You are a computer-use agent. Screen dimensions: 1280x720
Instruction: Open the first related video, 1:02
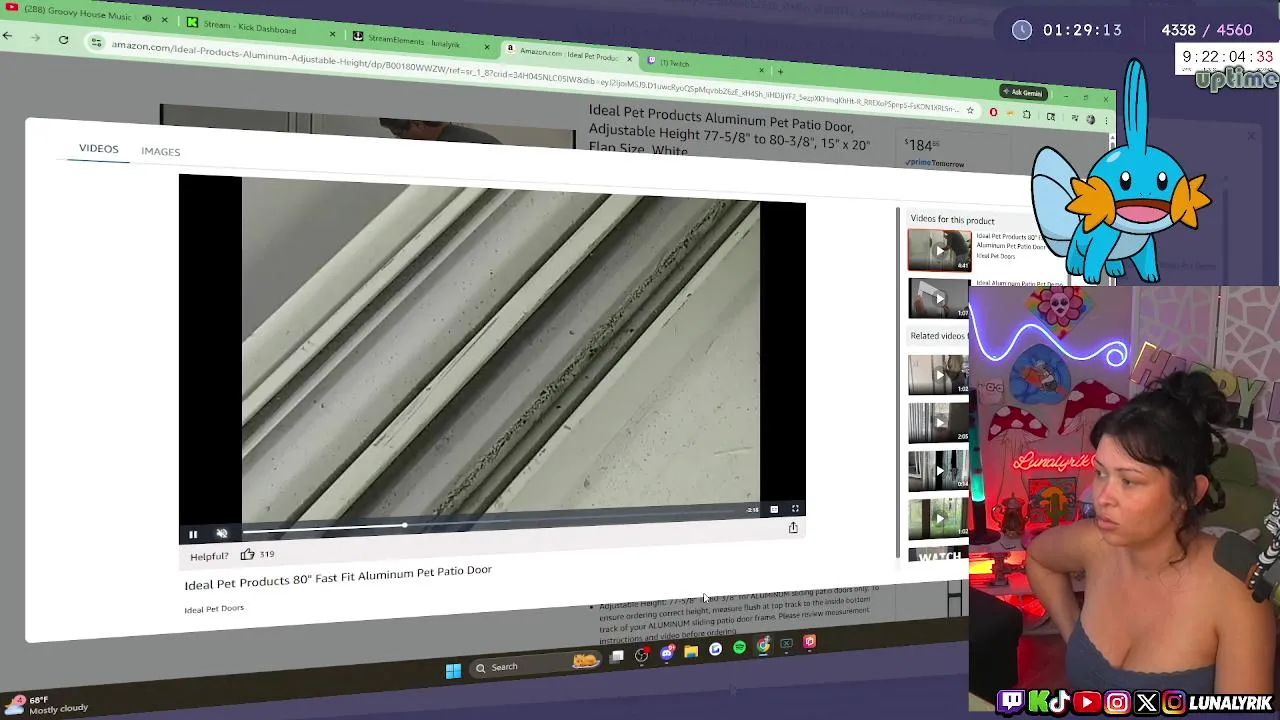coord(938,375)
